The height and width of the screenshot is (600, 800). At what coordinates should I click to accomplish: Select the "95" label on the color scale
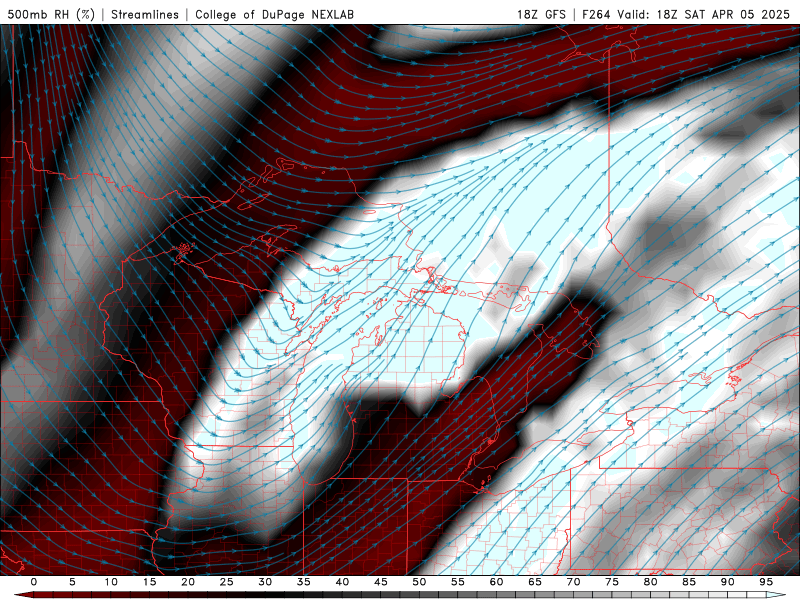(x=766, y=582)
